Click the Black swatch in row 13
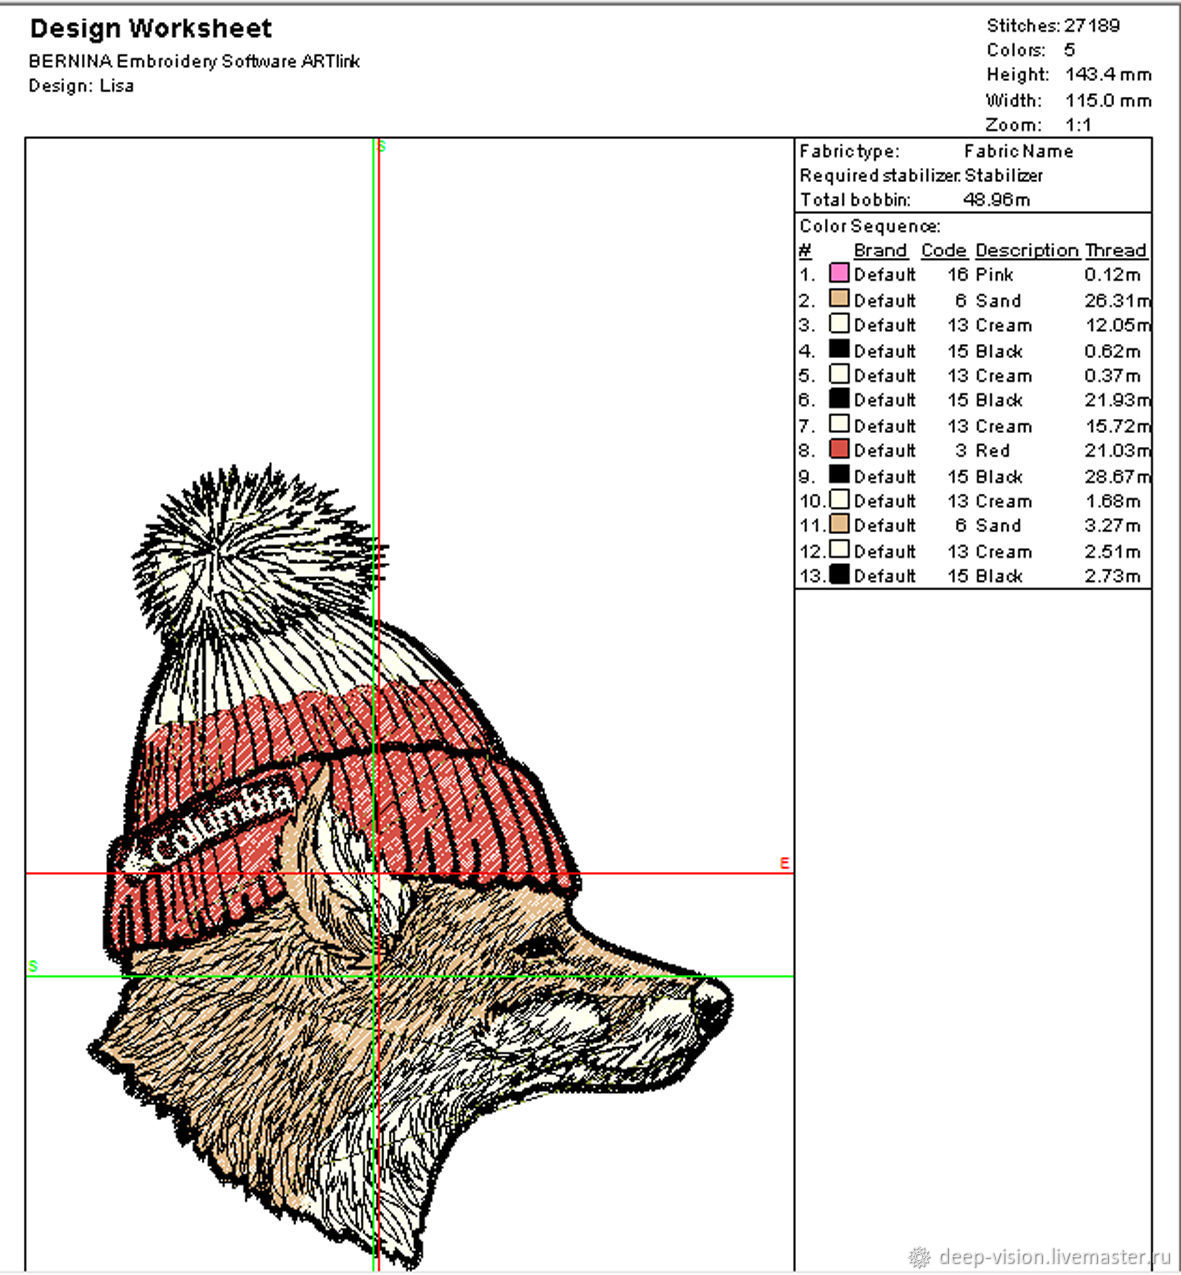 (839, 574)
